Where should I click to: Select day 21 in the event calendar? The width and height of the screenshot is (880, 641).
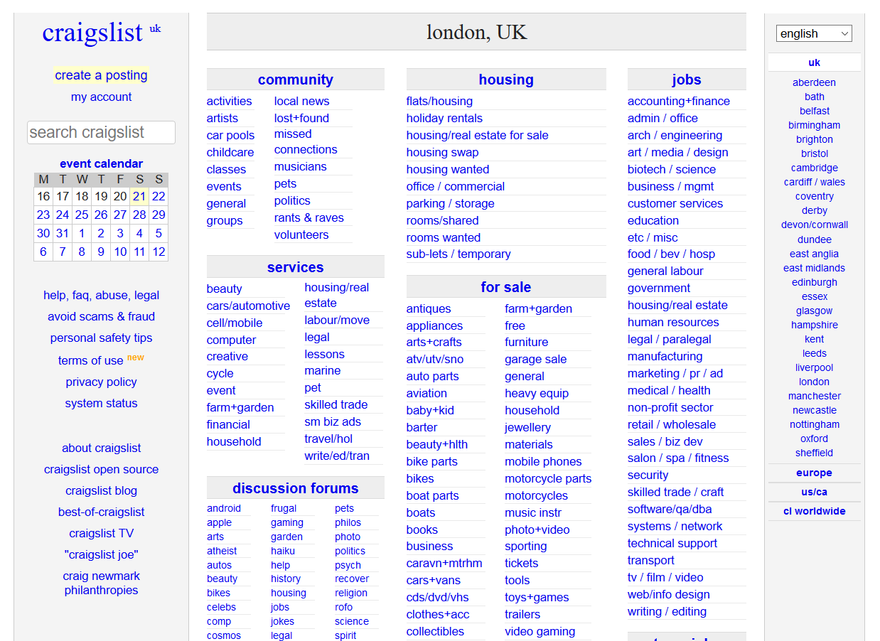139,196
